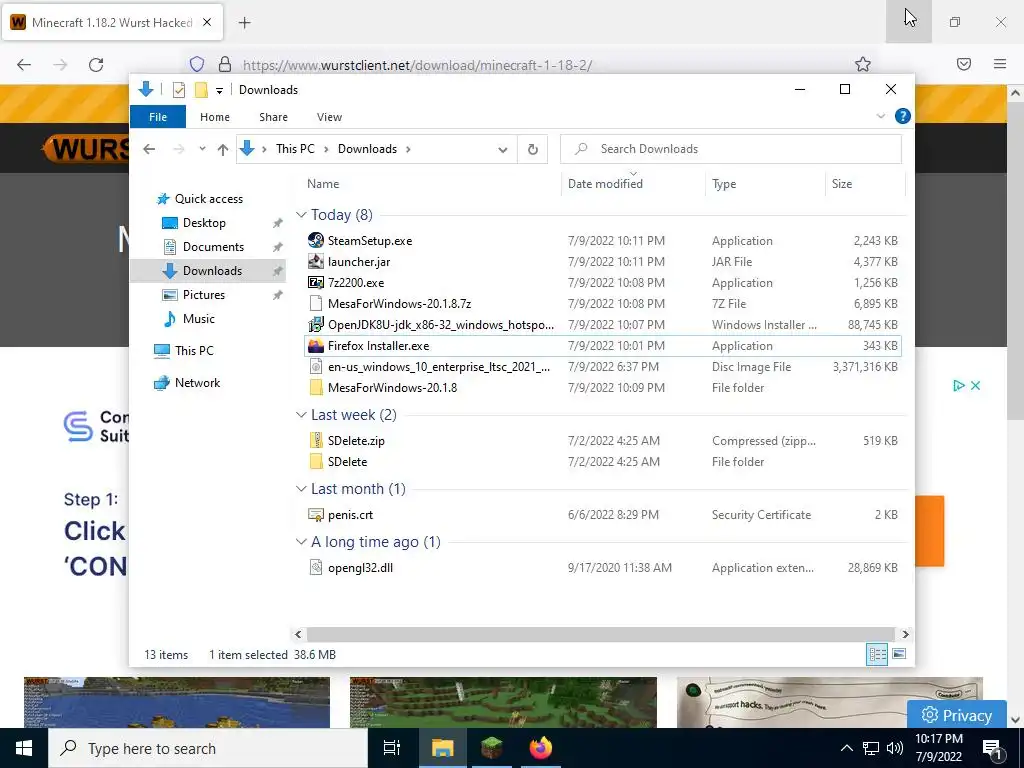1024x768 pixels.
Task: Open Explorer Help question mark icon
Action: [x=903, y=116]
